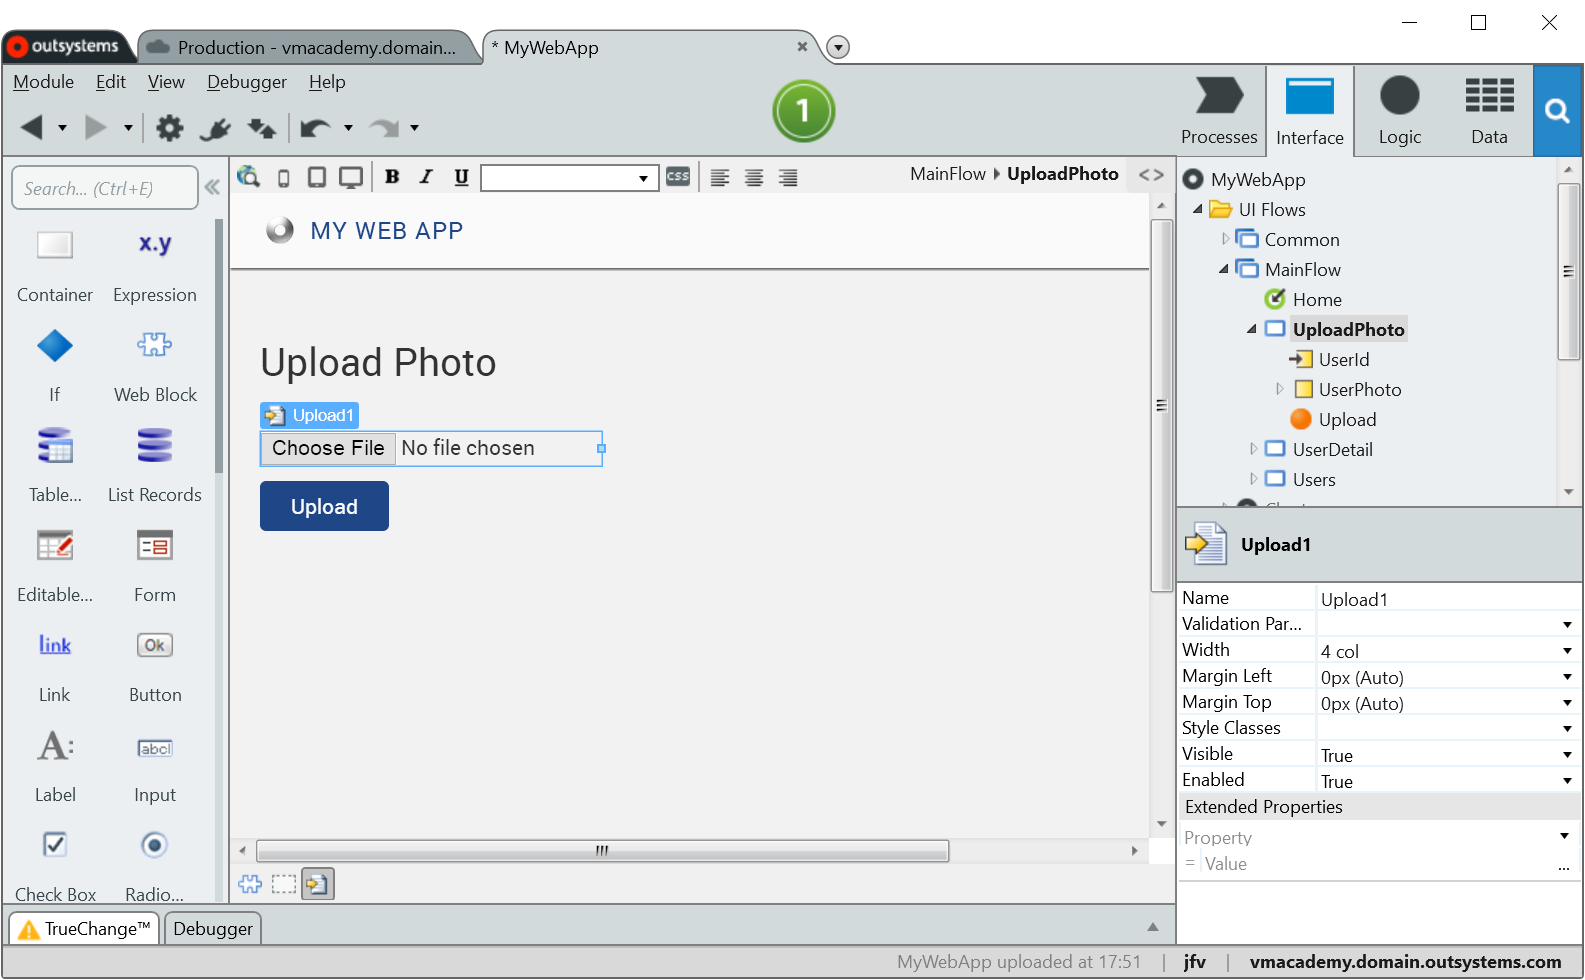The height and width of the screenshot is (980, 1585).
Task: Open the Data layer tab
Action: point(1488,111)
